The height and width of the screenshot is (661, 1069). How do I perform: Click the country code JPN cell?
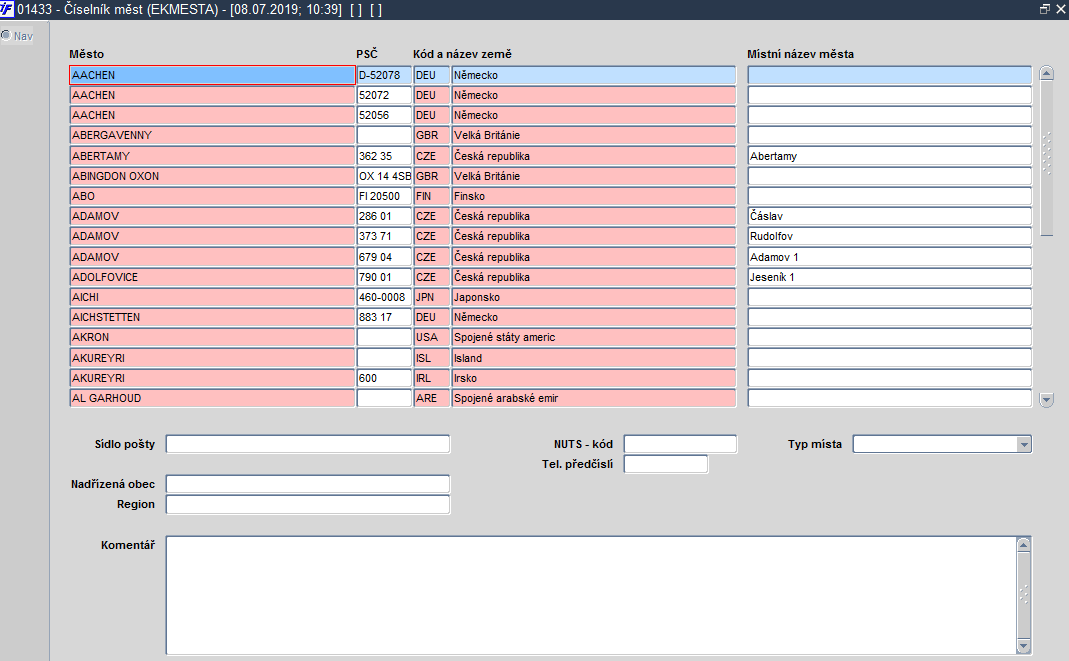(x=432, y=297)
